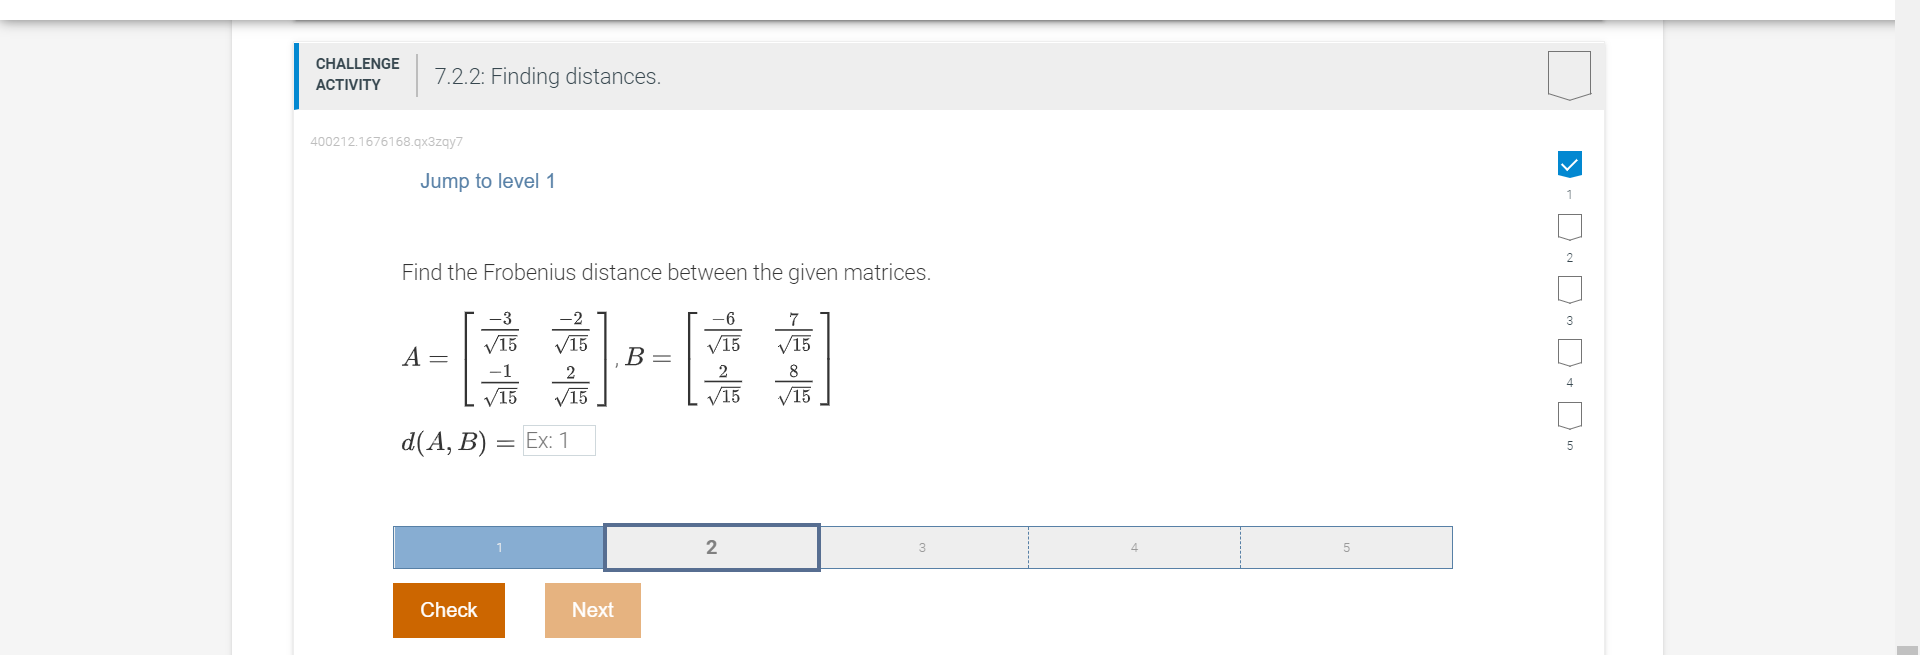The image size is (1920, 655).
Task: Select the level 3 pentagon indicator icon
Action: [x=1569, y=290]
